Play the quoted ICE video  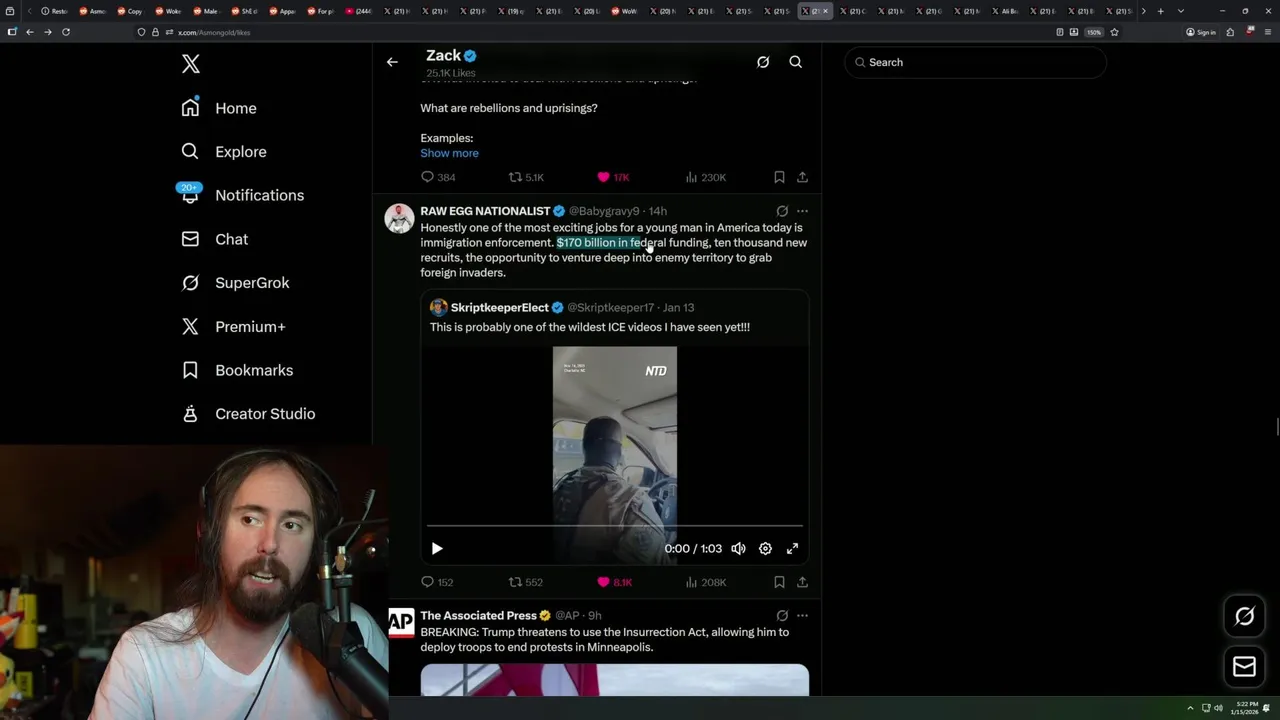(437, 548)
